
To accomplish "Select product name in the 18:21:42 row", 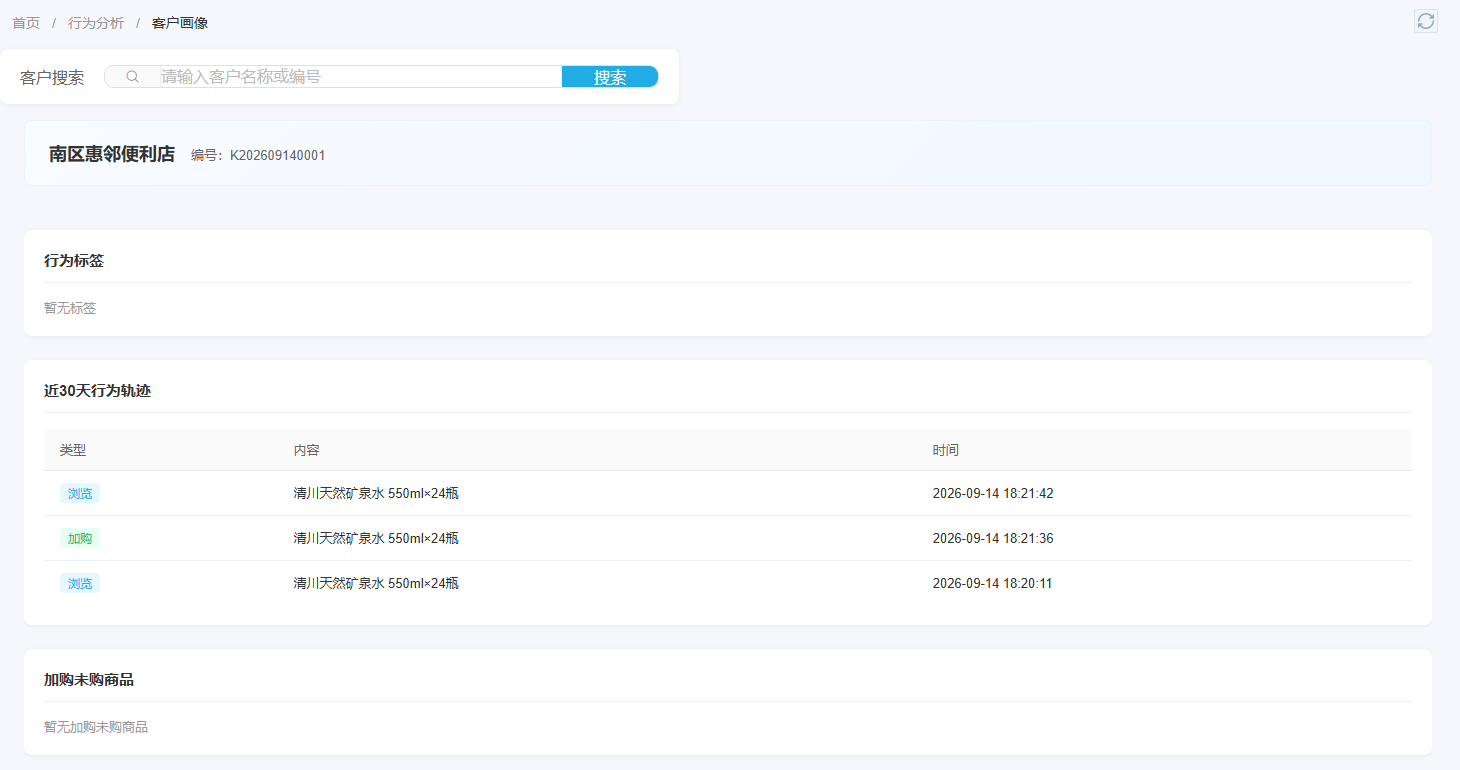I will (x=376, y=493).
